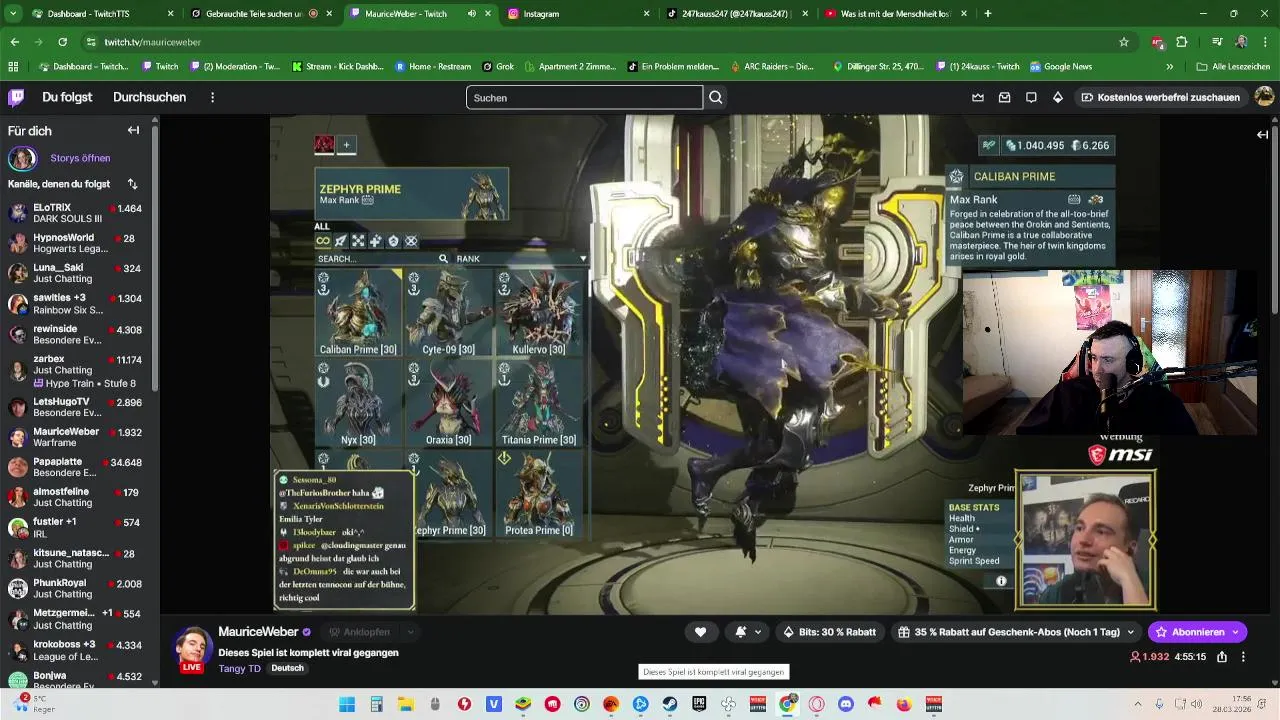
Task: Reload the Twitch page
Action: [62, 42]
